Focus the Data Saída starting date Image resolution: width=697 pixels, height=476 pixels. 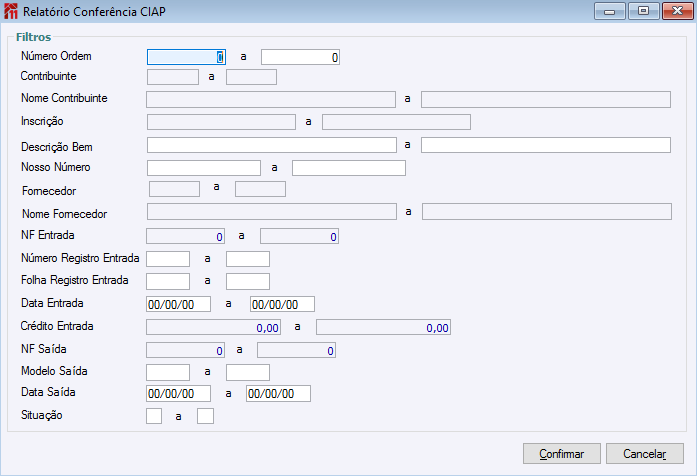(179, 393)
